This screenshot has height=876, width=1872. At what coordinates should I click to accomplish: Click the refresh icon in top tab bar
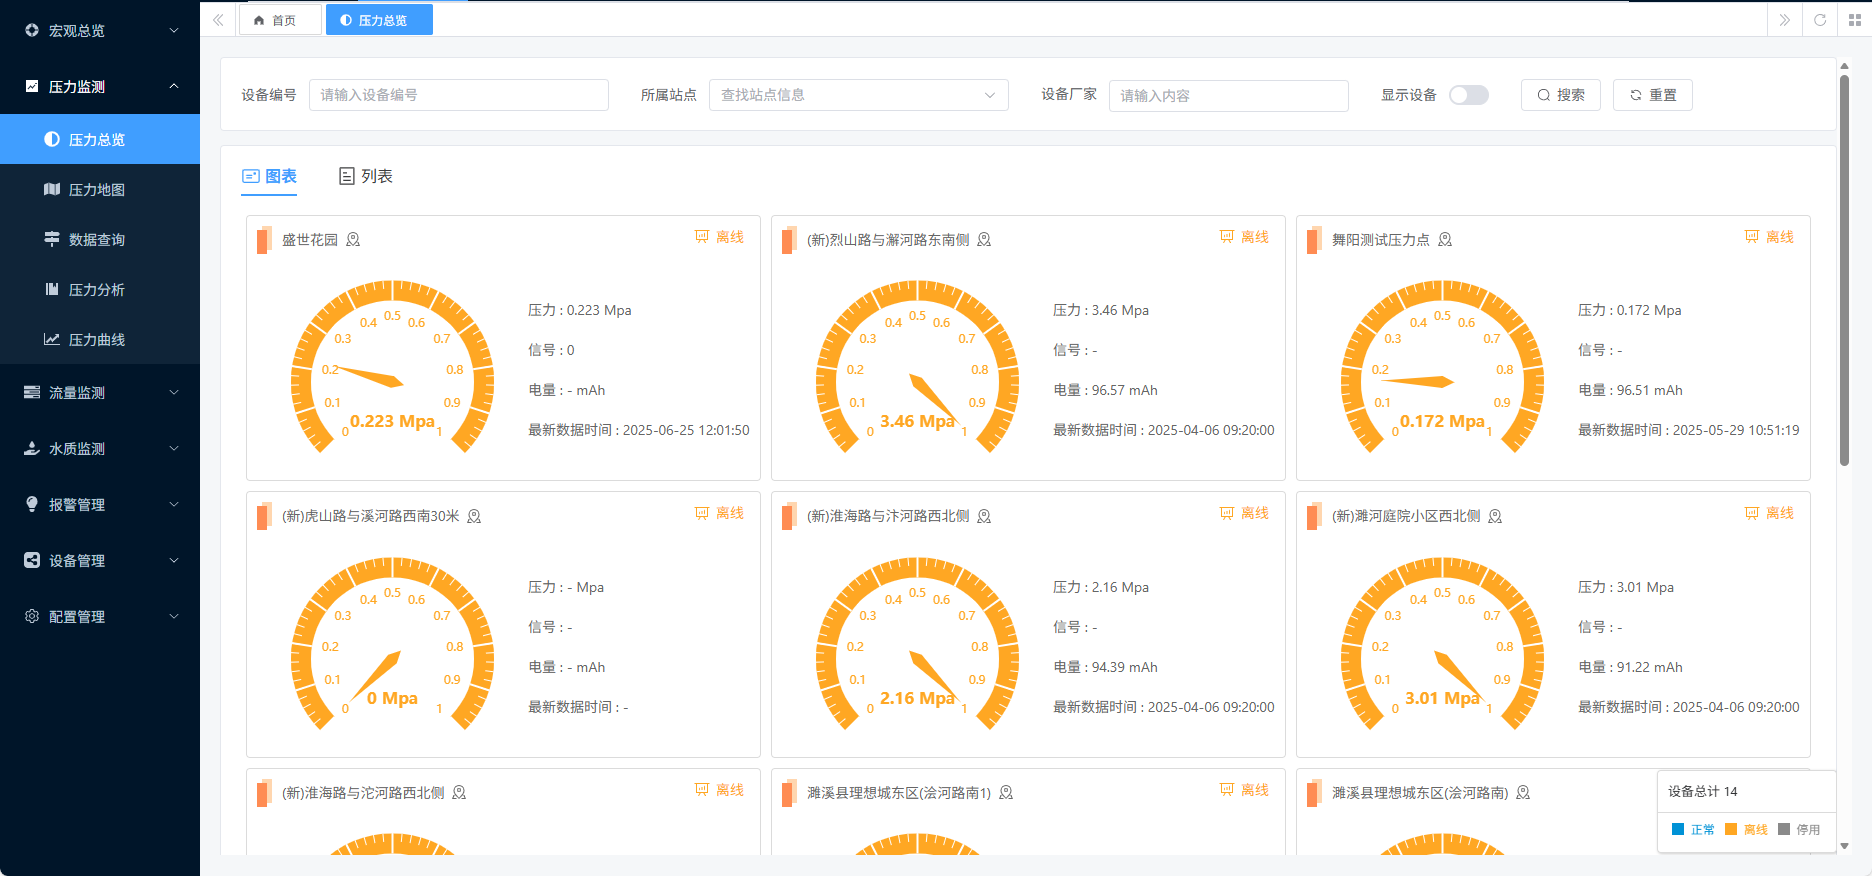click(x=1820, y=20)
